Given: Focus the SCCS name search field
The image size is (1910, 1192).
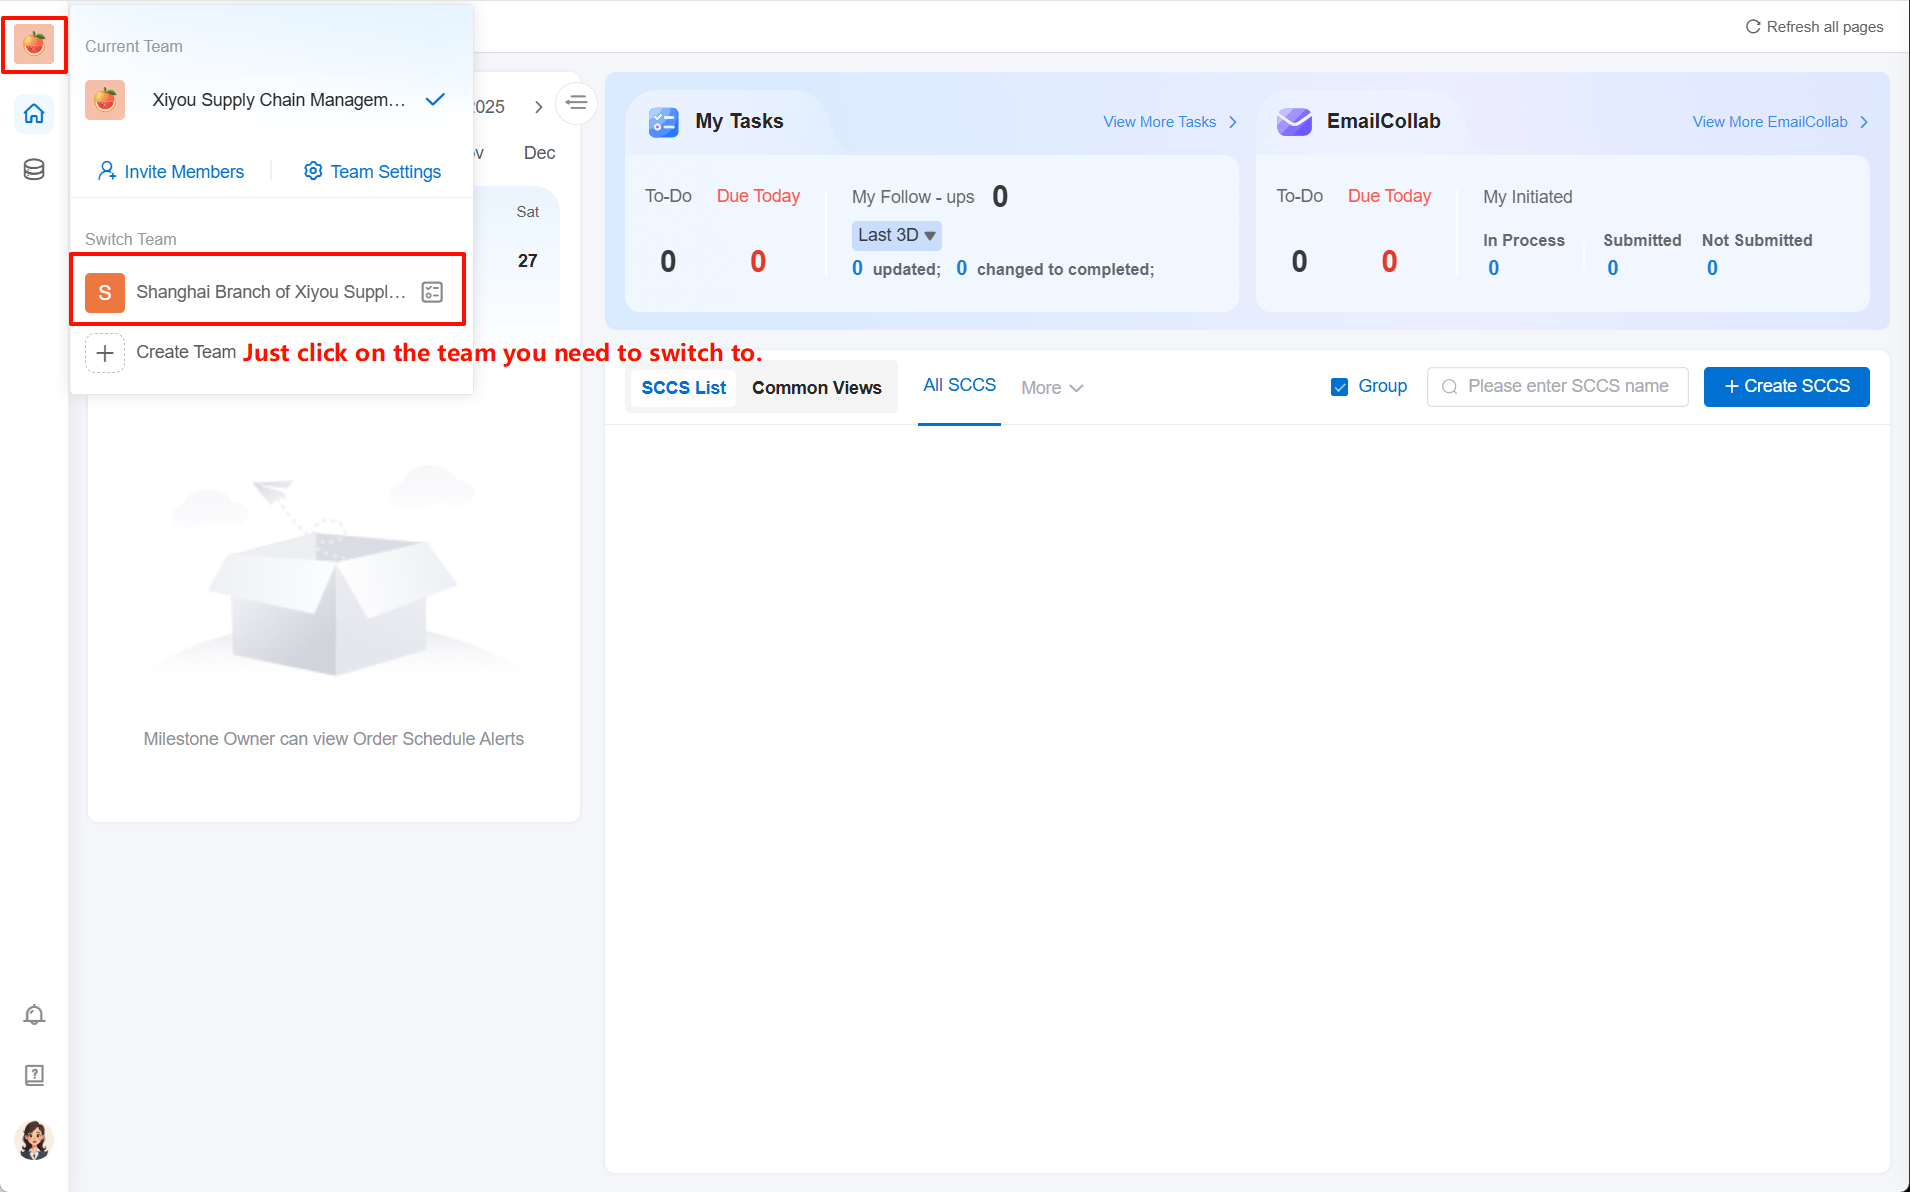Looking at the screenshot, I should (x=1567, y=387).
